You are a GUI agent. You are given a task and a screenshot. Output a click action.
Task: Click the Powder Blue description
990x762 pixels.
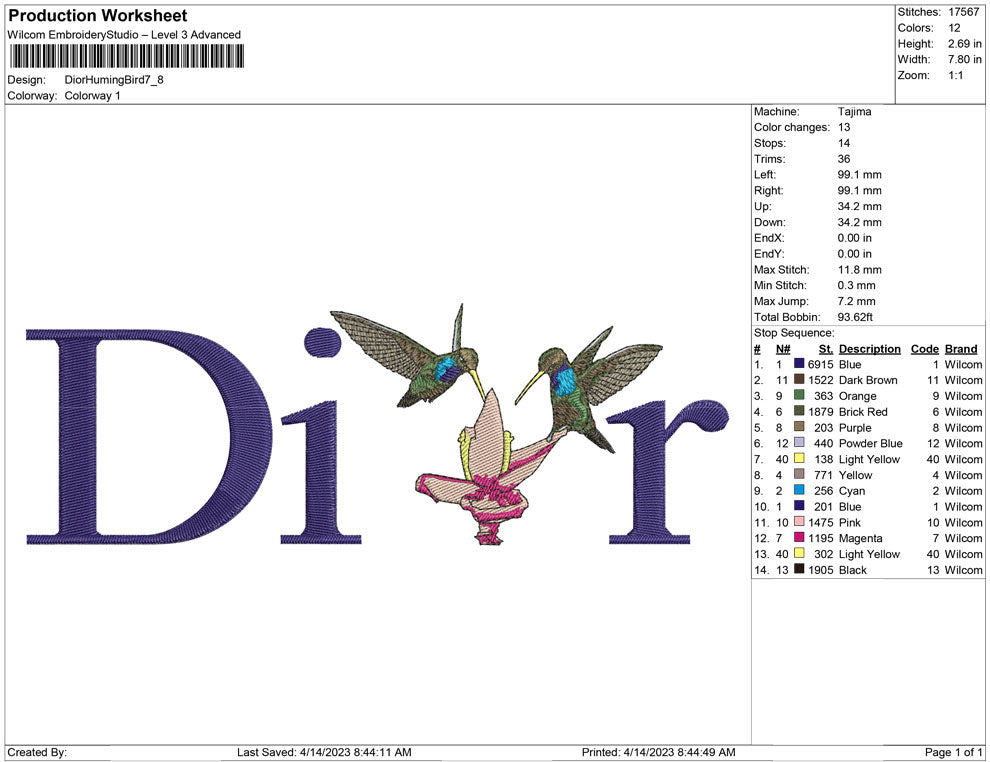click(871, 443)
